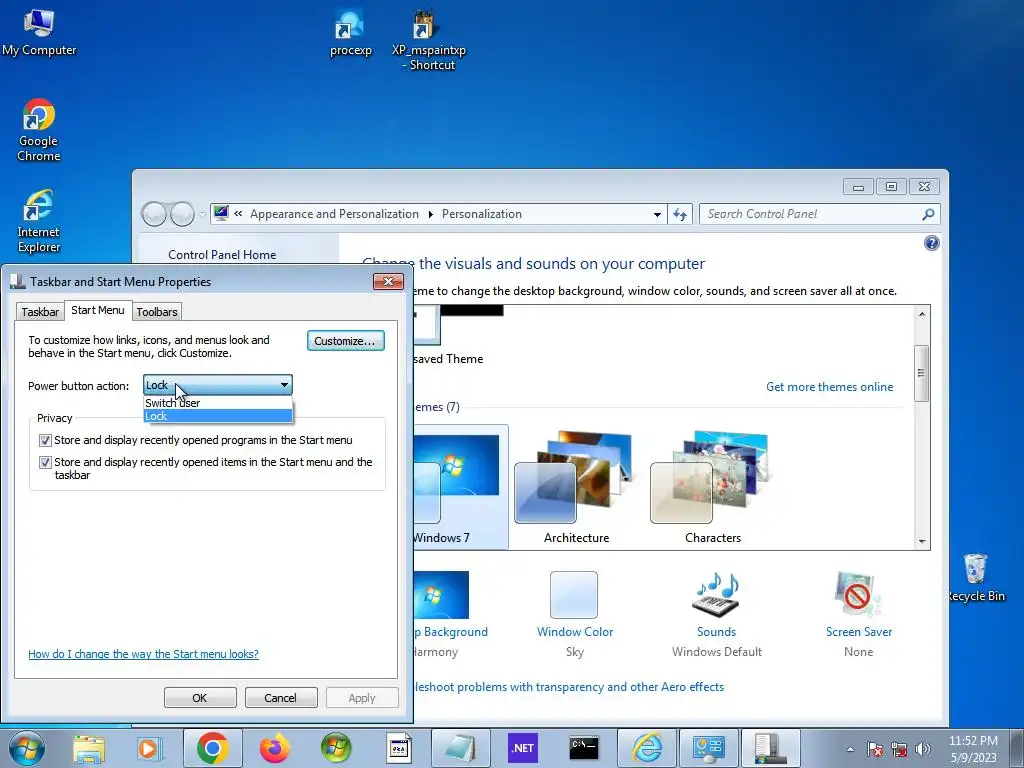Expand the address bar history dropdown
This screenshot has width=1024, height=768.
click(x=657, y=214)
